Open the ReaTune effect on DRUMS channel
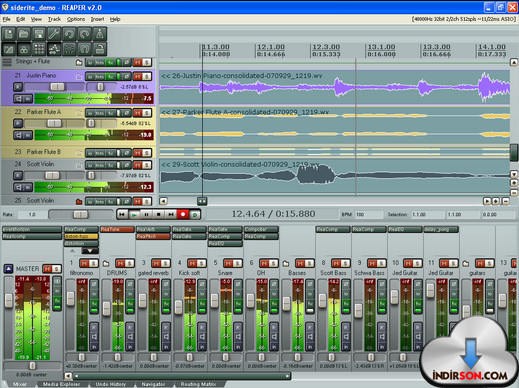This screenshot has width=519, height=388. coord(117,229)
